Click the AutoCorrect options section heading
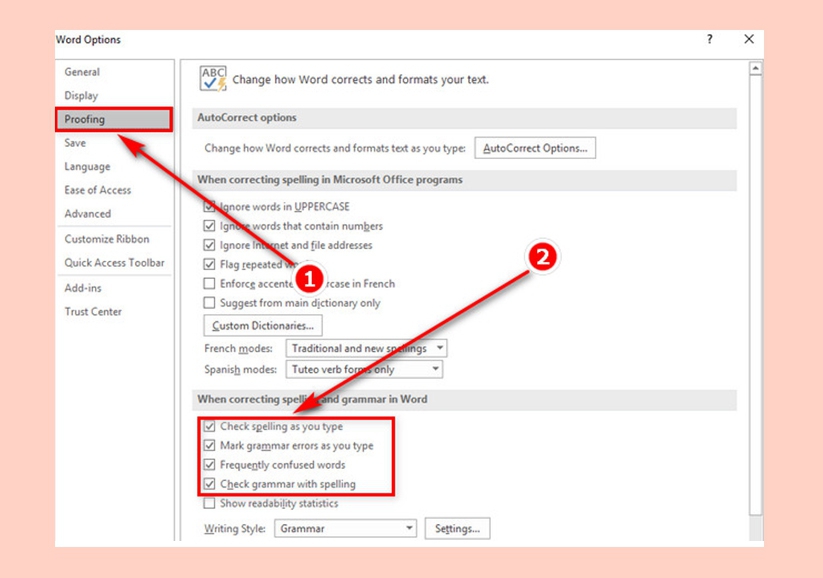The width and height of the screenshot is (823, 578). [x=247, y=118]
